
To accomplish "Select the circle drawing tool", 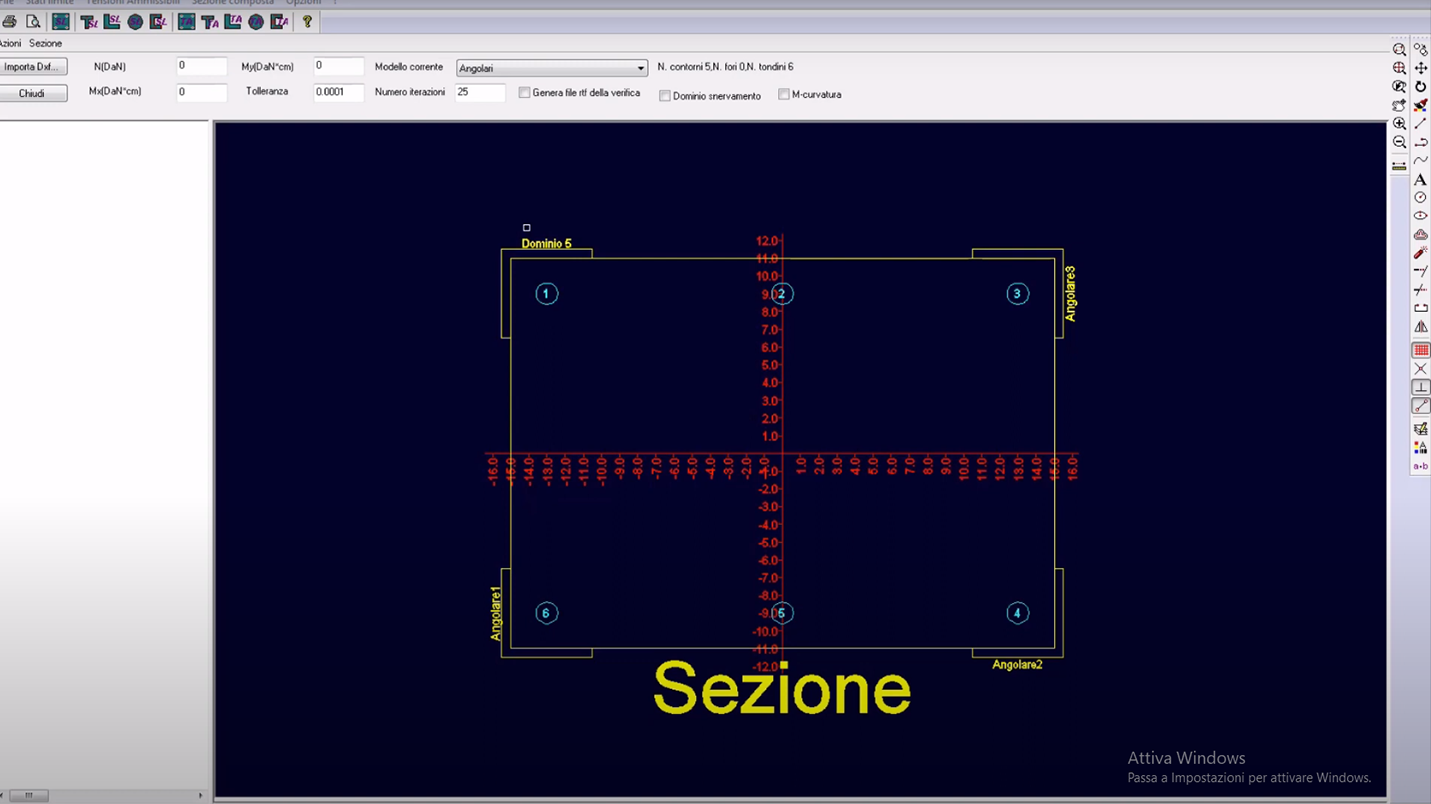I will 1420,198.
